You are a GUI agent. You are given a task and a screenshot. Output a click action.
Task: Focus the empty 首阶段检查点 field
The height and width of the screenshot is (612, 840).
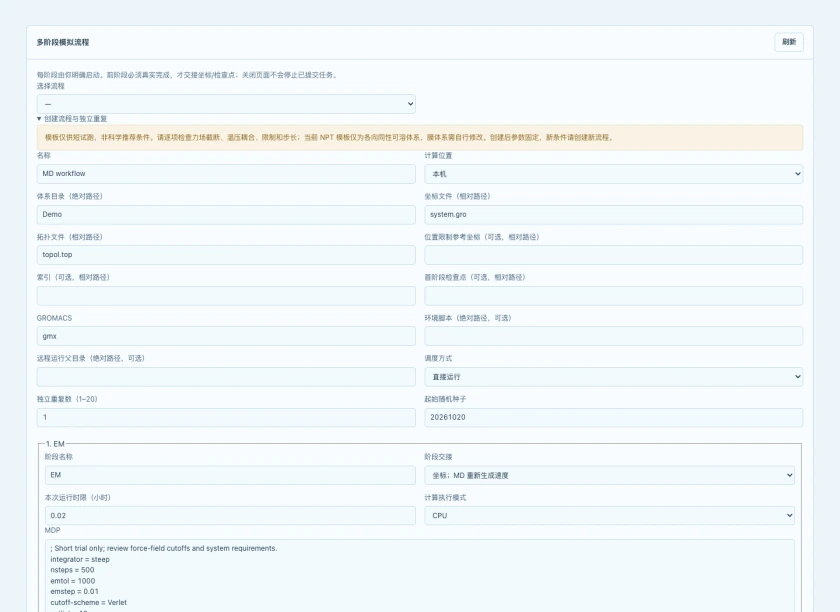(x=613, y=295)
